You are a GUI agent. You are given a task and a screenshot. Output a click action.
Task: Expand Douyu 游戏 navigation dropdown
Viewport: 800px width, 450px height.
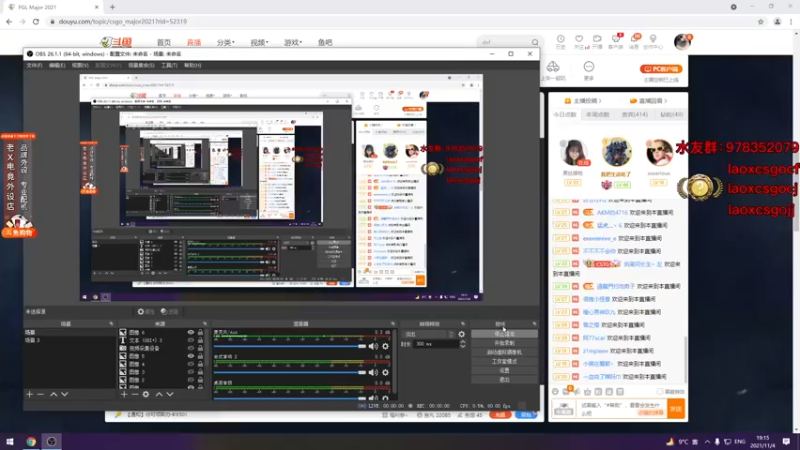(293, 42)
